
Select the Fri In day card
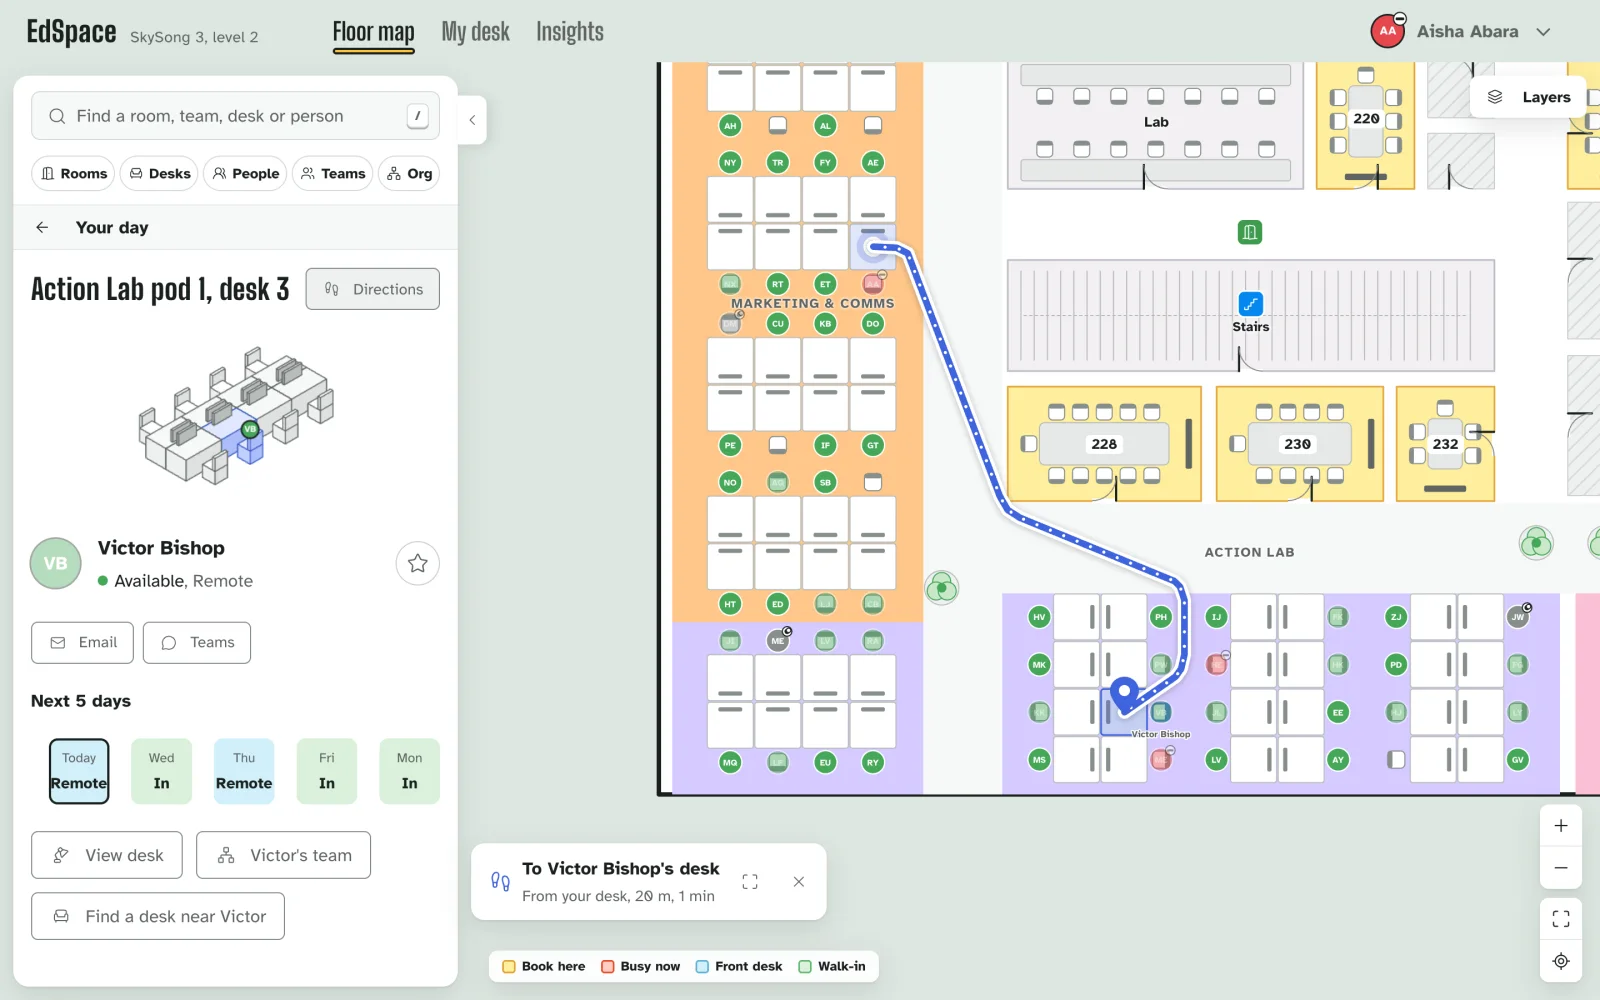[327, 771]
